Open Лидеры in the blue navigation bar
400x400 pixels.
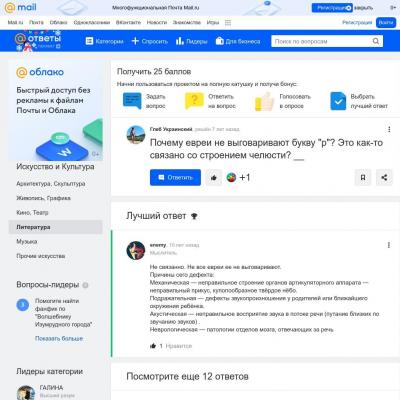192,41
